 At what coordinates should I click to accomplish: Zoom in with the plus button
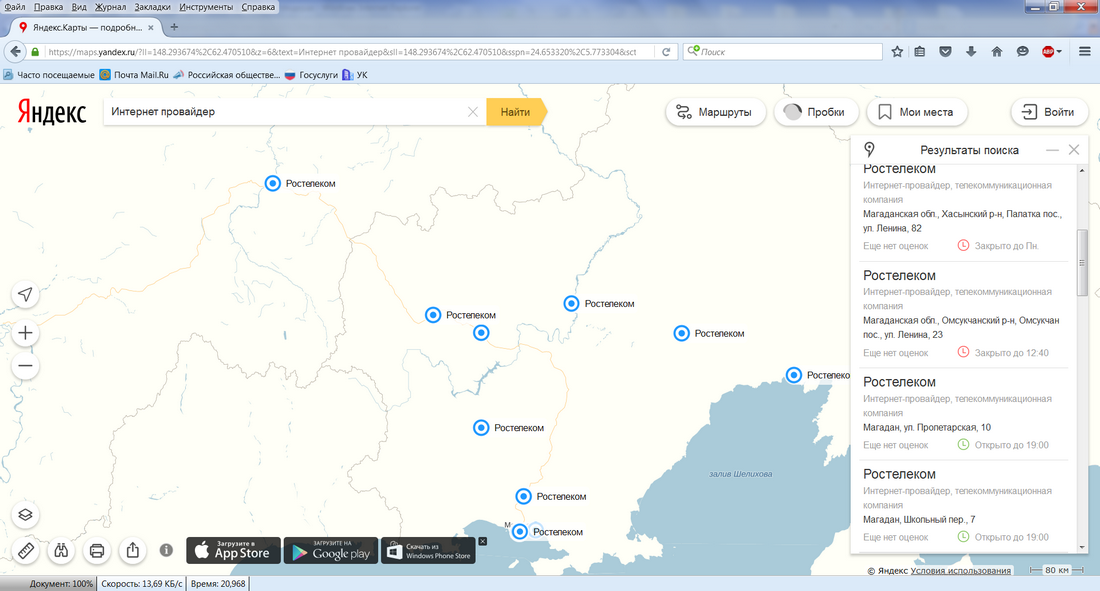coord(26,333)
